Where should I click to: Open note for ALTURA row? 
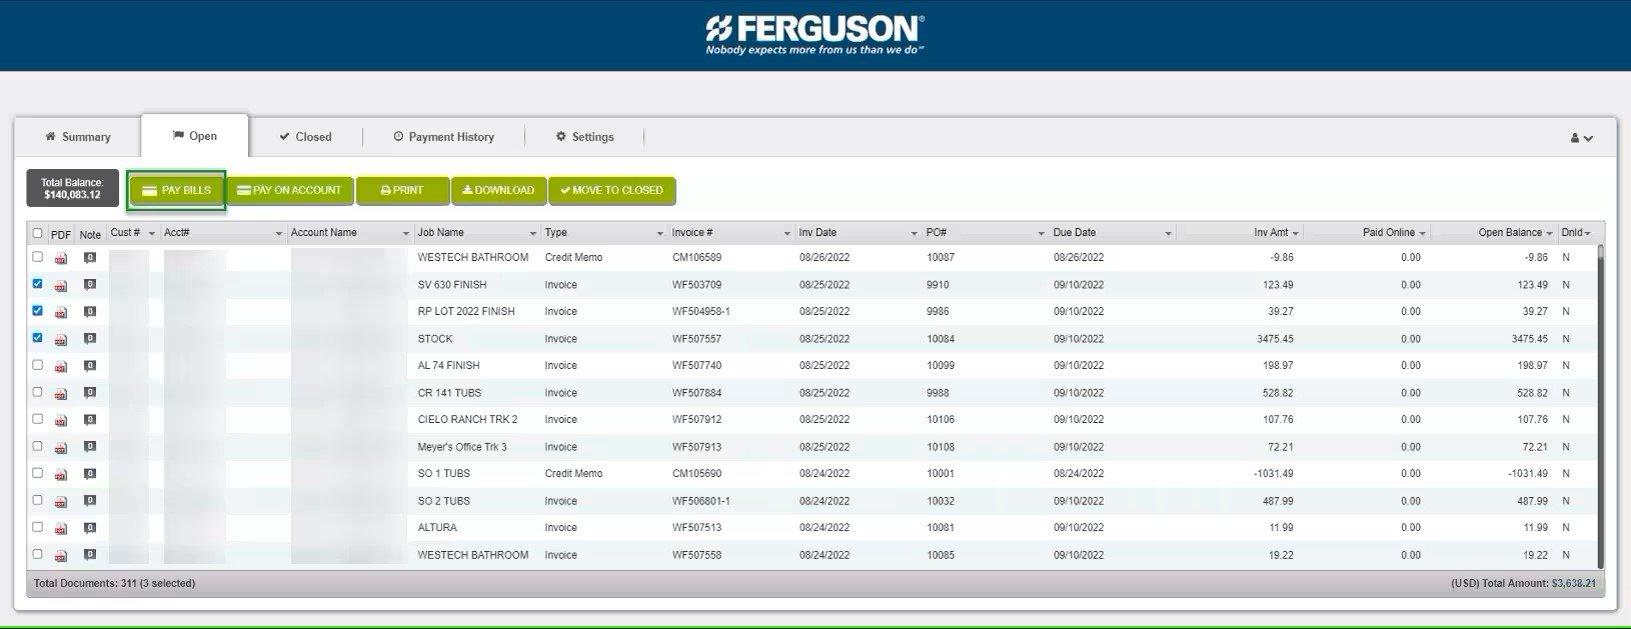90,528
